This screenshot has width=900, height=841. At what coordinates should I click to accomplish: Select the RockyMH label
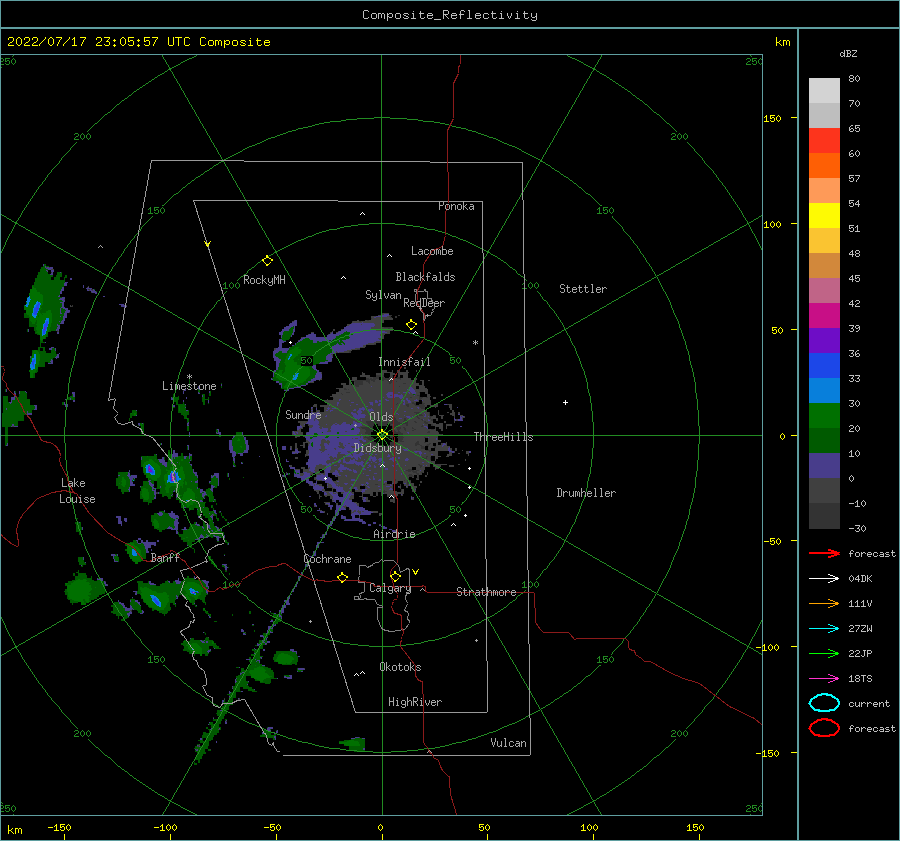[x=264, y=280]
